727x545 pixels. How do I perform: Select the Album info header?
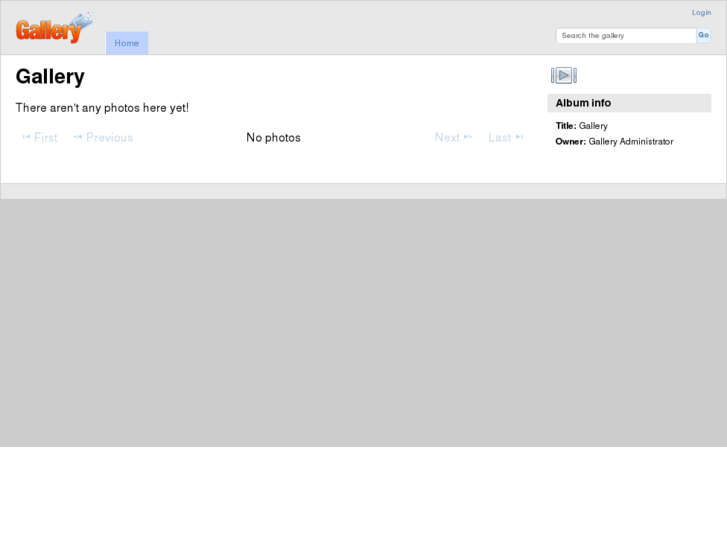629,103
